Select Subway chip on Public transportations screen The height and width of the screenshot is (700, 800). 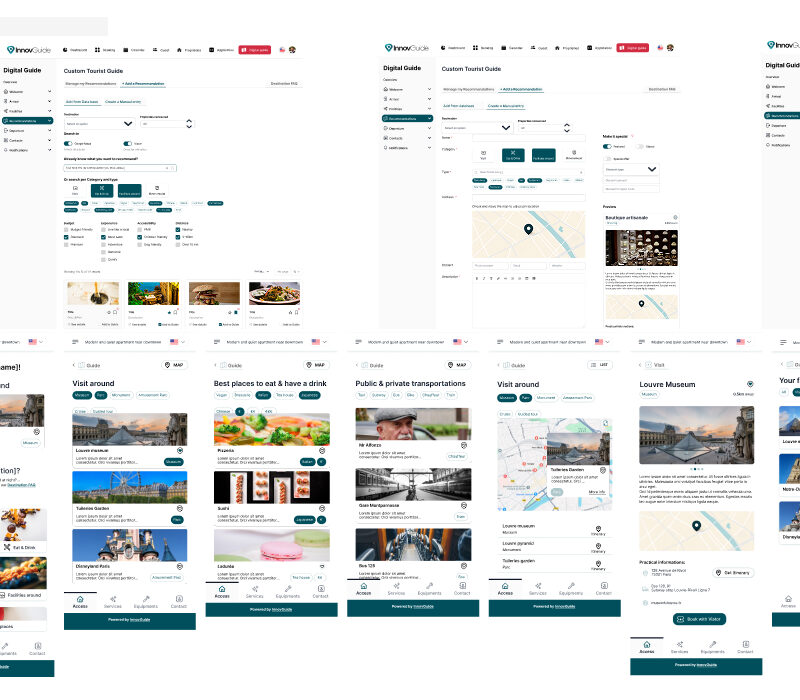click(x=379, y=395)
